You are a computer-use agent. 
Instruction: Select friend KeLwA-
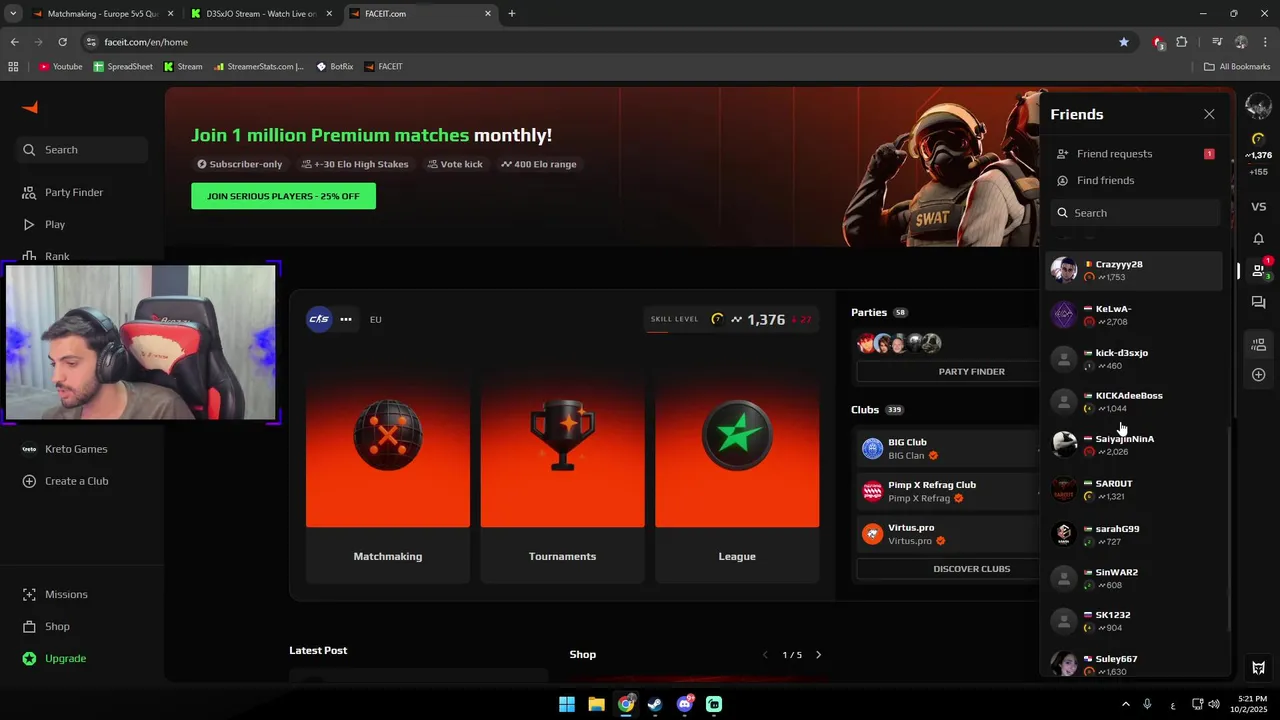click(1134, 315)
